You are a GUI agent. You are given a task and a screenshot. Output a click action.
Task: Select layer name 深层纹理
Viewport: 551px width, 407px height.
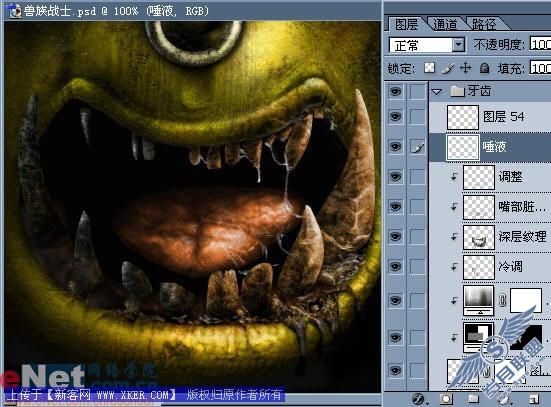coord(522,237)
